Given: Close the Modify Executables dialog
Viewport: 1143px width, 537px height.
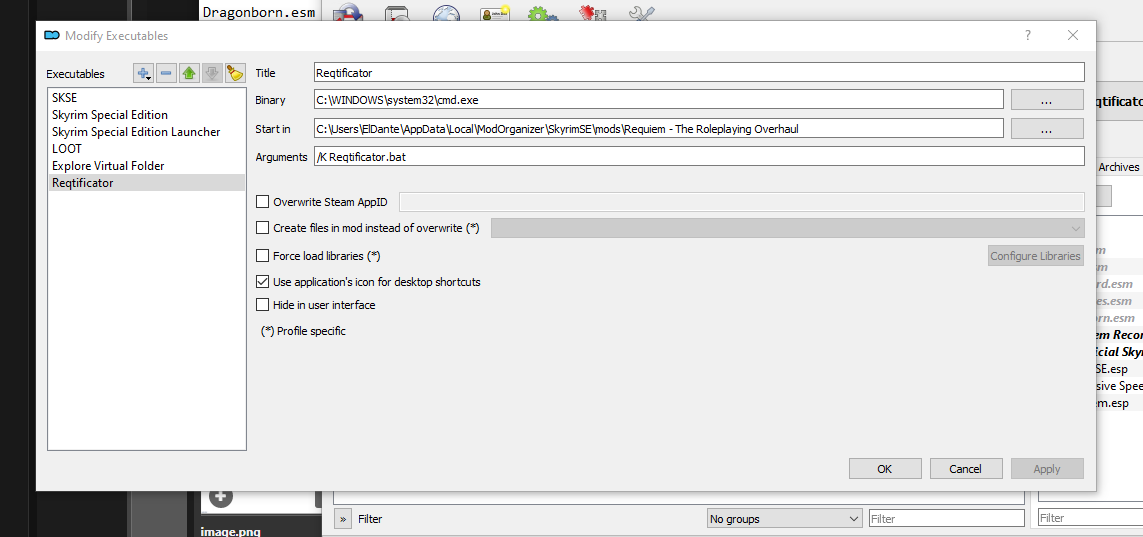Looking at the screenshot, I should coord(1072,35).
